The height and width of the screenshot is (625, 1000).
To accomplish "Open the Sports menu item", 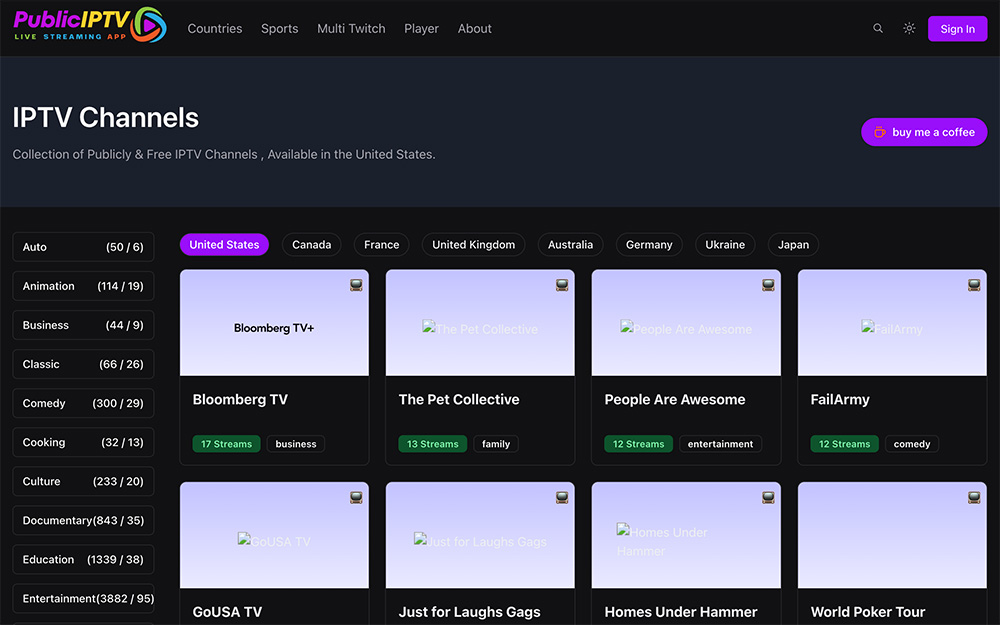I will pos(279,29).
